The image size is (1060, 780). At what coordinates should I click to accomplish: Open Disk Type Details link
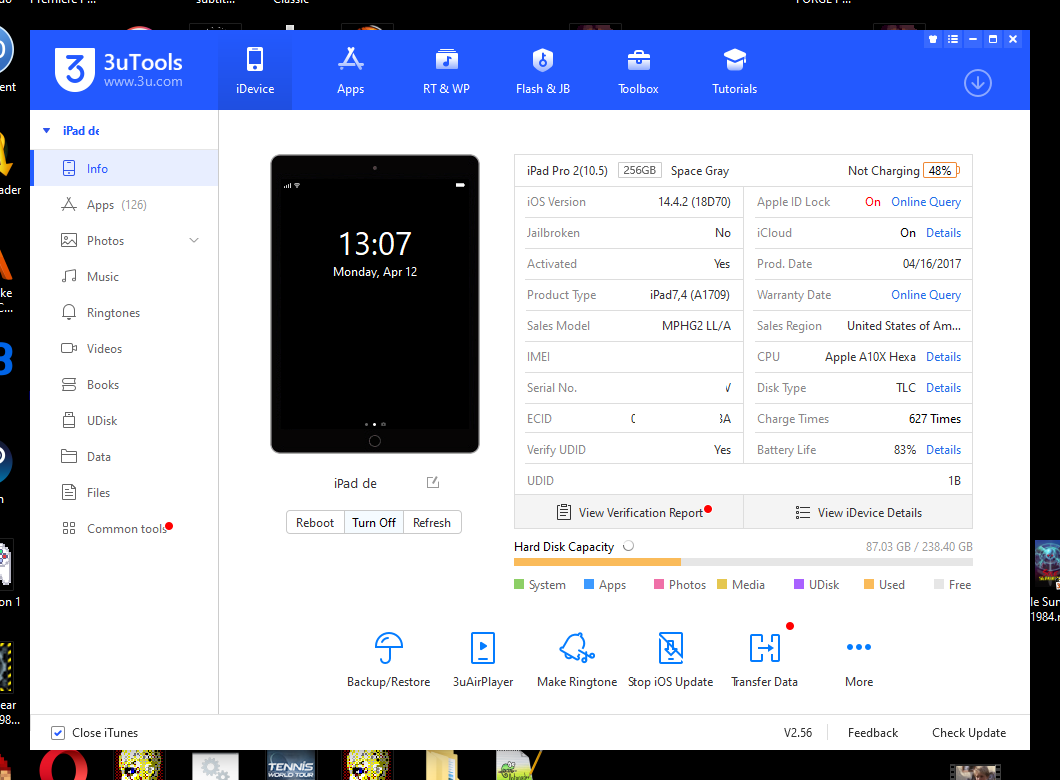click(x=943, y=388)
